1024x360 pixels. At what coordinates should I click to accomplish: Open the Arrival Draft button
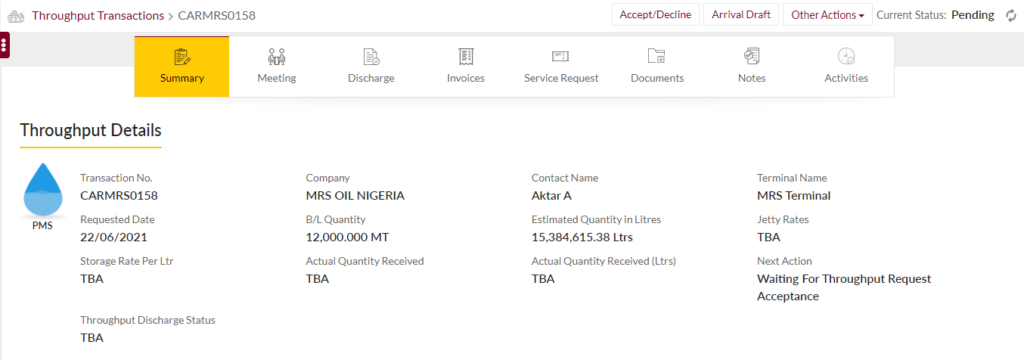741,14
